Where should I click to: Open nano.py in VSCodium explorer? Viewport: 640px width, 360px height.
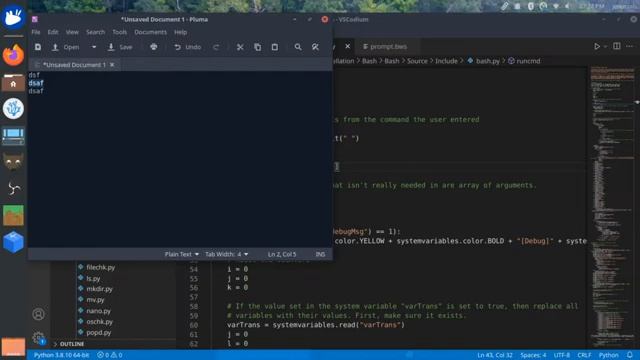pyautogui.click(x=98, y=311)
